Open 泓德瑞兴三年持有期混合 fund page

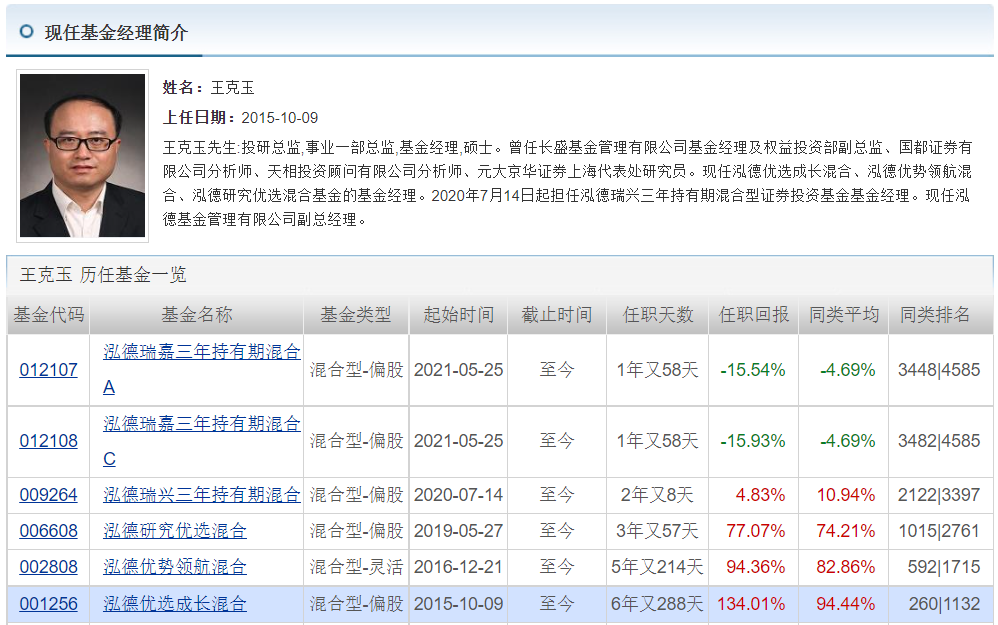pyautogui.click(x=200, y=494)
